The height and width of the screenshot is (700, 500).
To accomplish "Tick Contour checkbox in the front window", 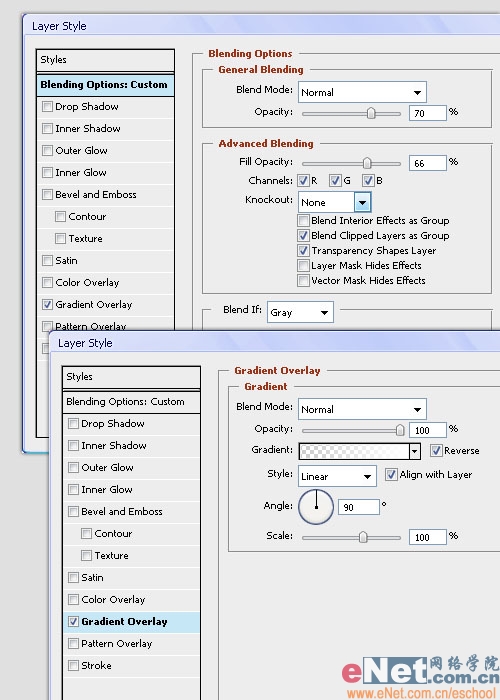I will (86, 533).
